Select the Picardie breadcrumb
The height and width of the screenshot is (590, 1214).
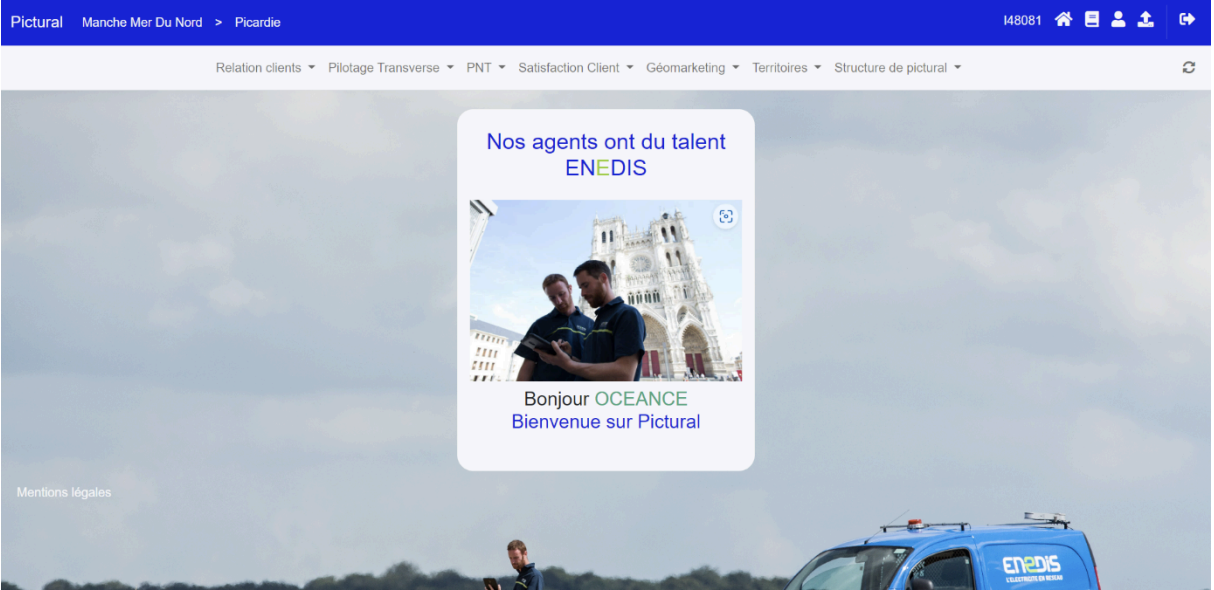(x=258, y=22)
